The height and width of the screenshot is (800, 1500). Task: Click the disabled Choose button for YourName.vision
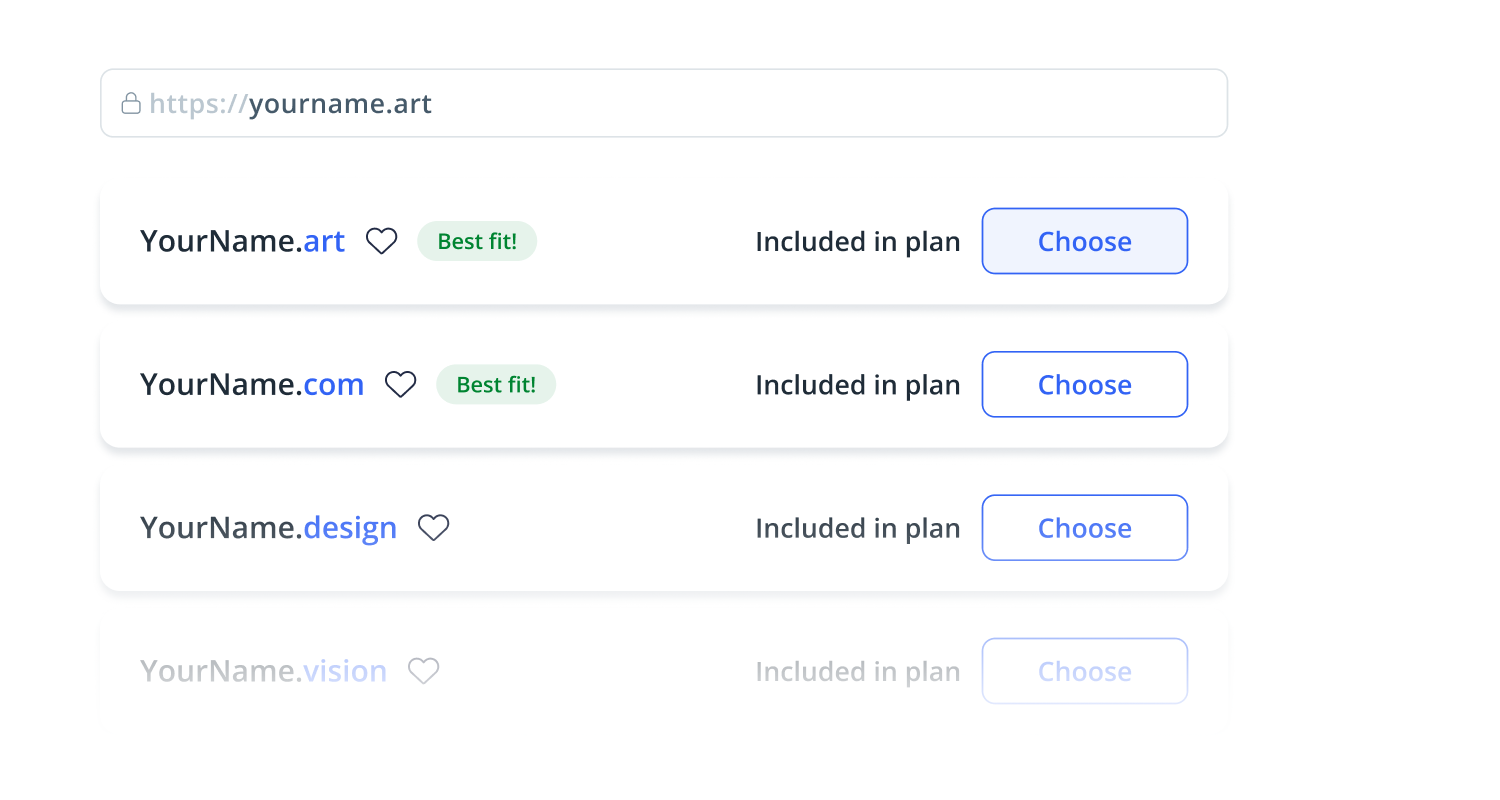tap(1084, 671)
